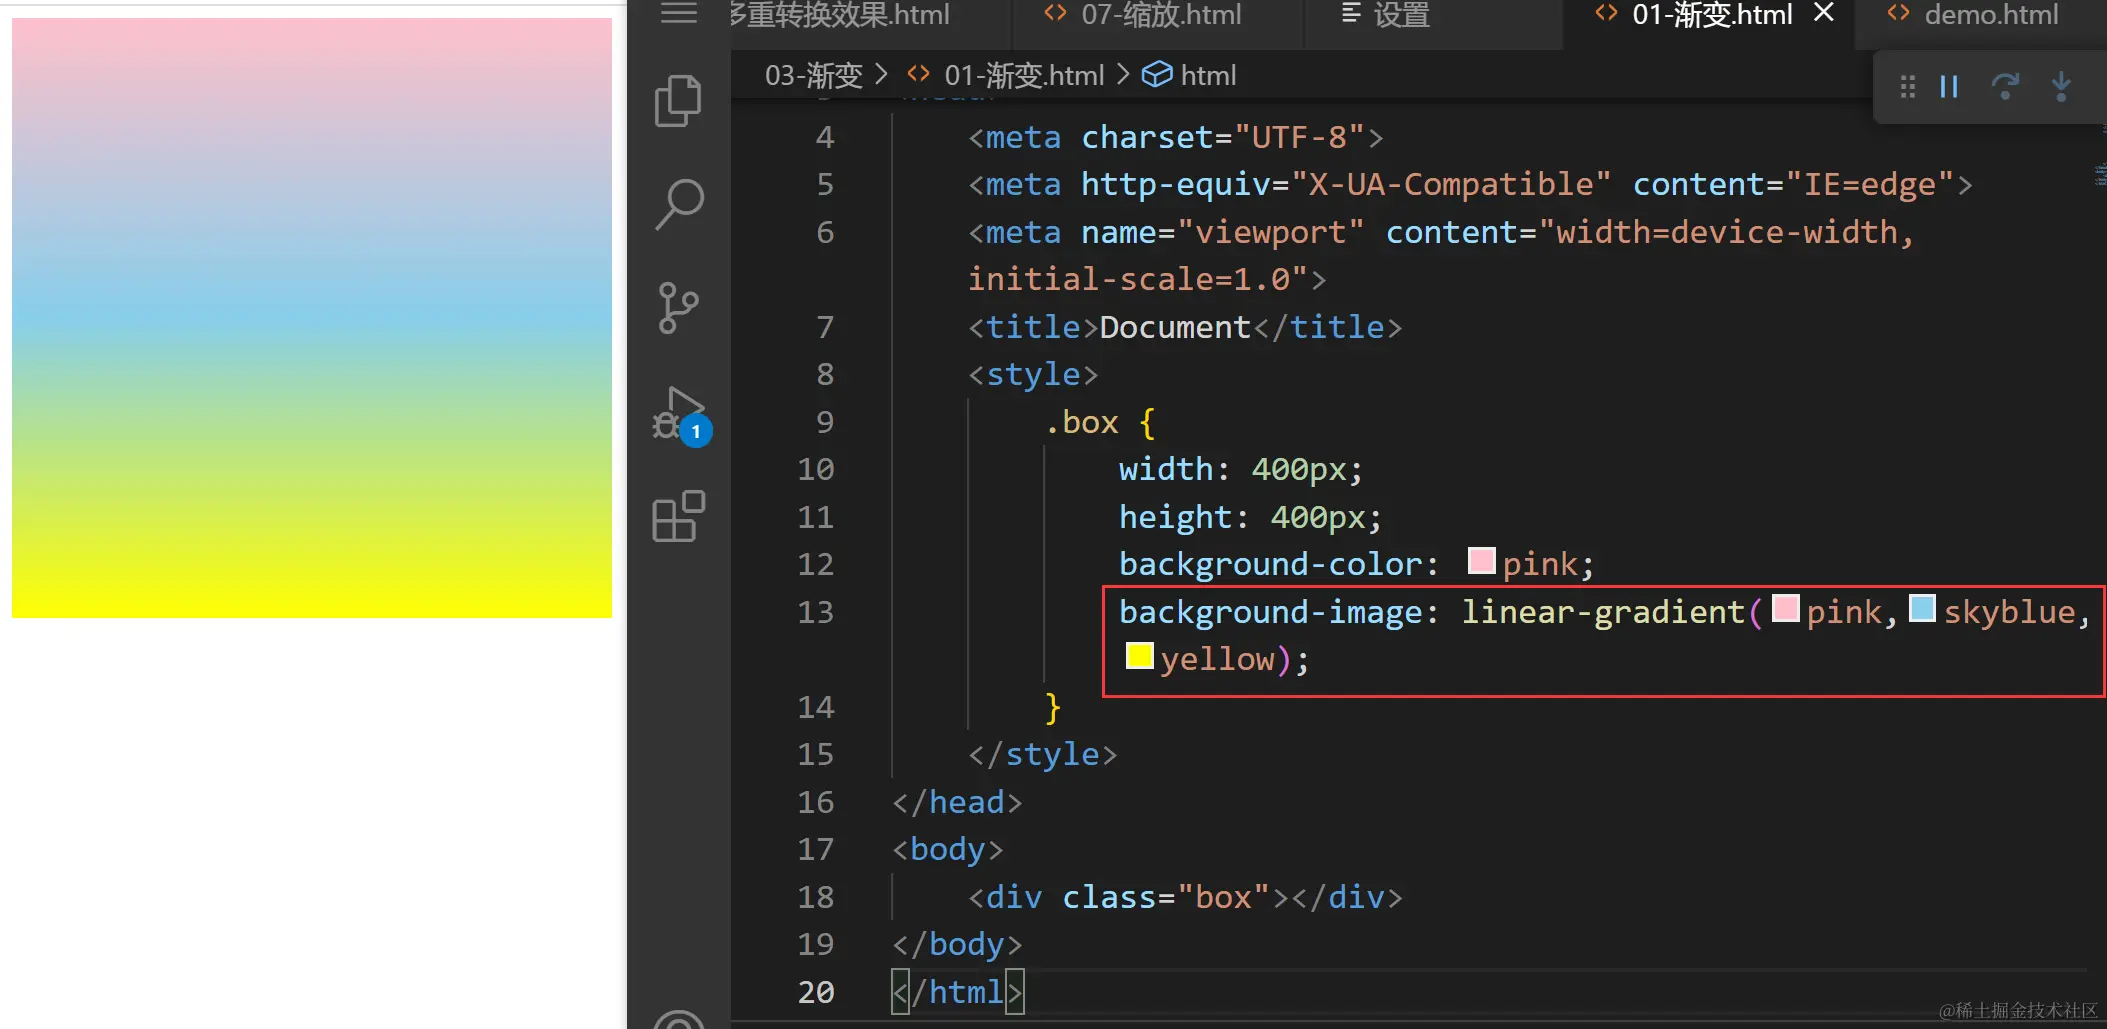Screen dimensions: 2107x1029
Task: Click the "X-UA-Compatible" attribute value
Action: 1451,184
